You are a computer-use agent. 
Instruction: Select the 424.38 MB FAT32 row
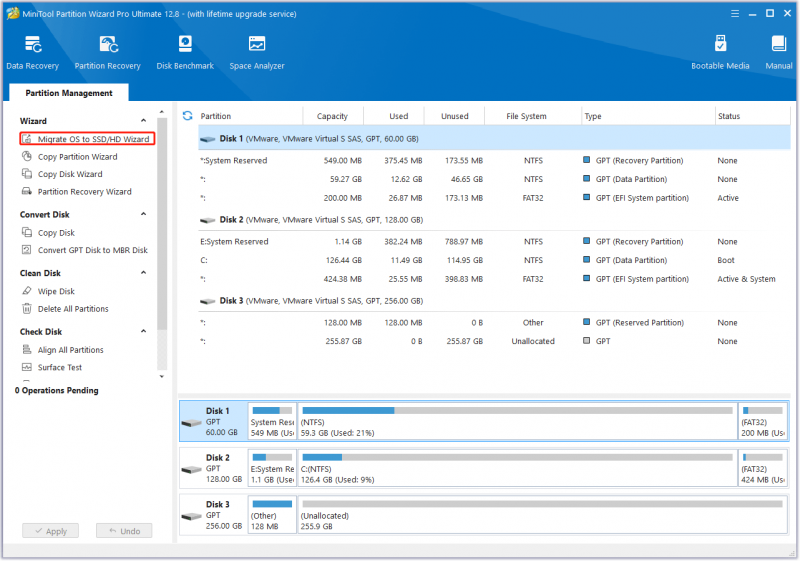click(494, 279)
